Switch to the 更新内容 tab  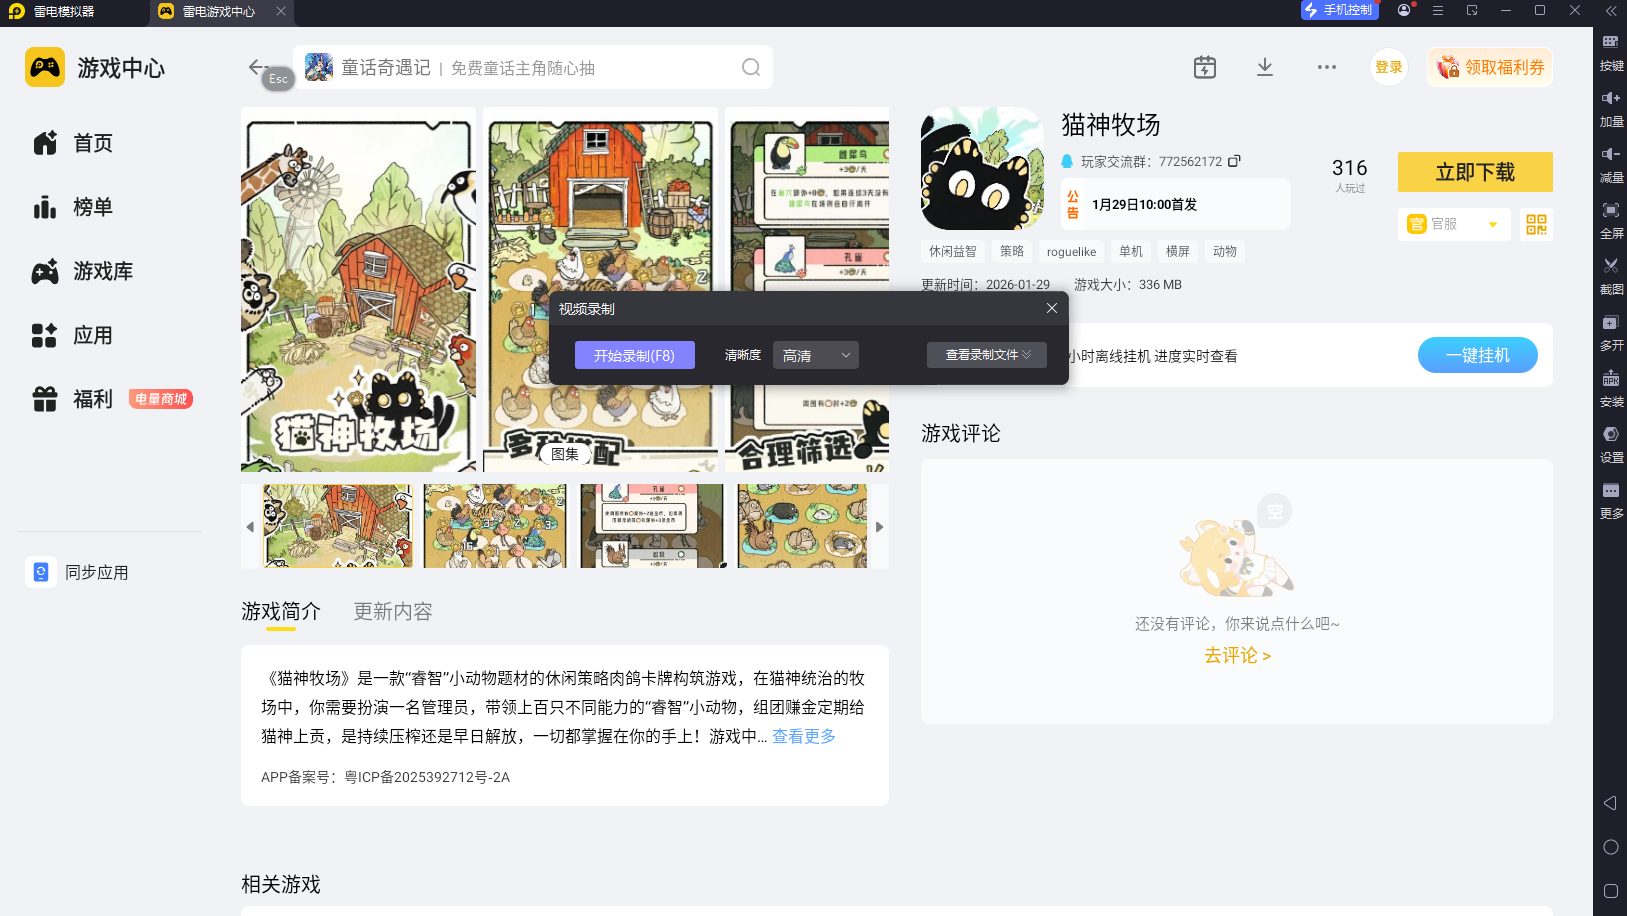click(x=392, y=611)
